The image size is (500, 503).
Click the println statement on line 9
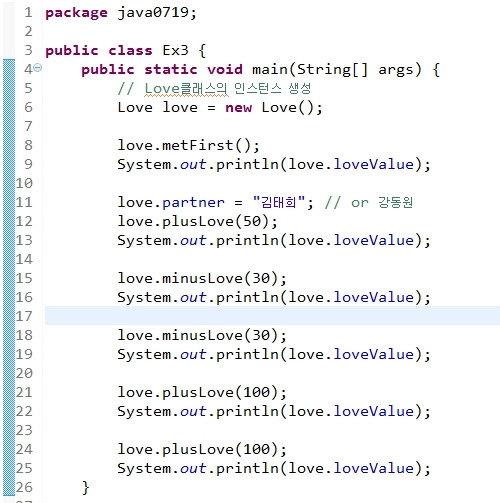(274, 165)
